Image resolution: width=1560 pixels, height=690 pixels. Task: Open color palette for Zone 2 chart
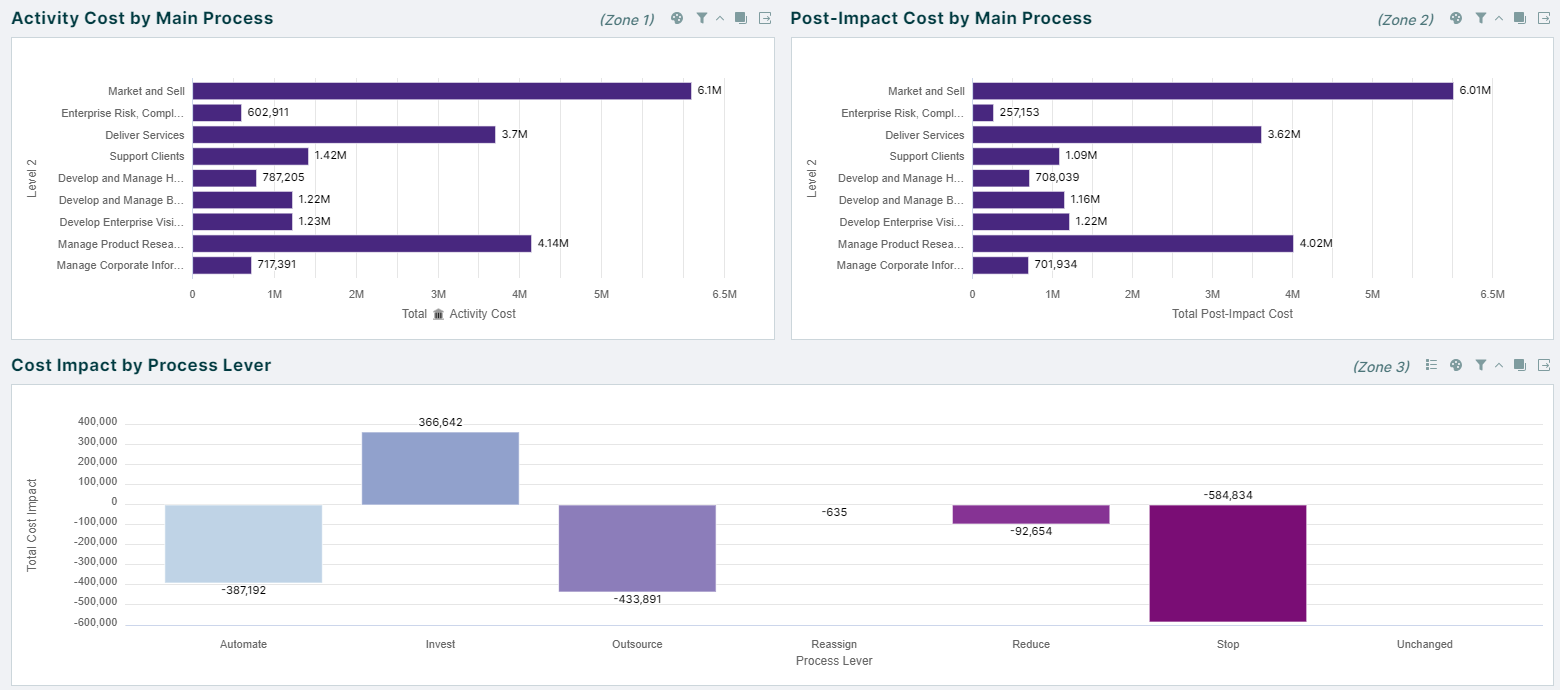[1456, 18]
